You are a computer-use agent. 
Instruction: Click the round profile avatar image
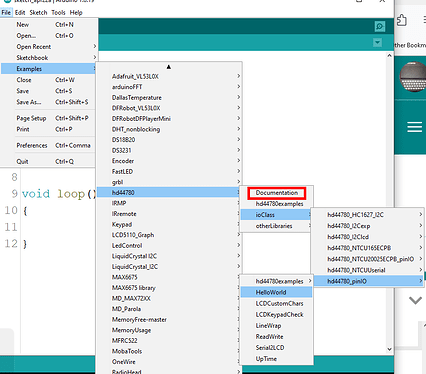413,77
